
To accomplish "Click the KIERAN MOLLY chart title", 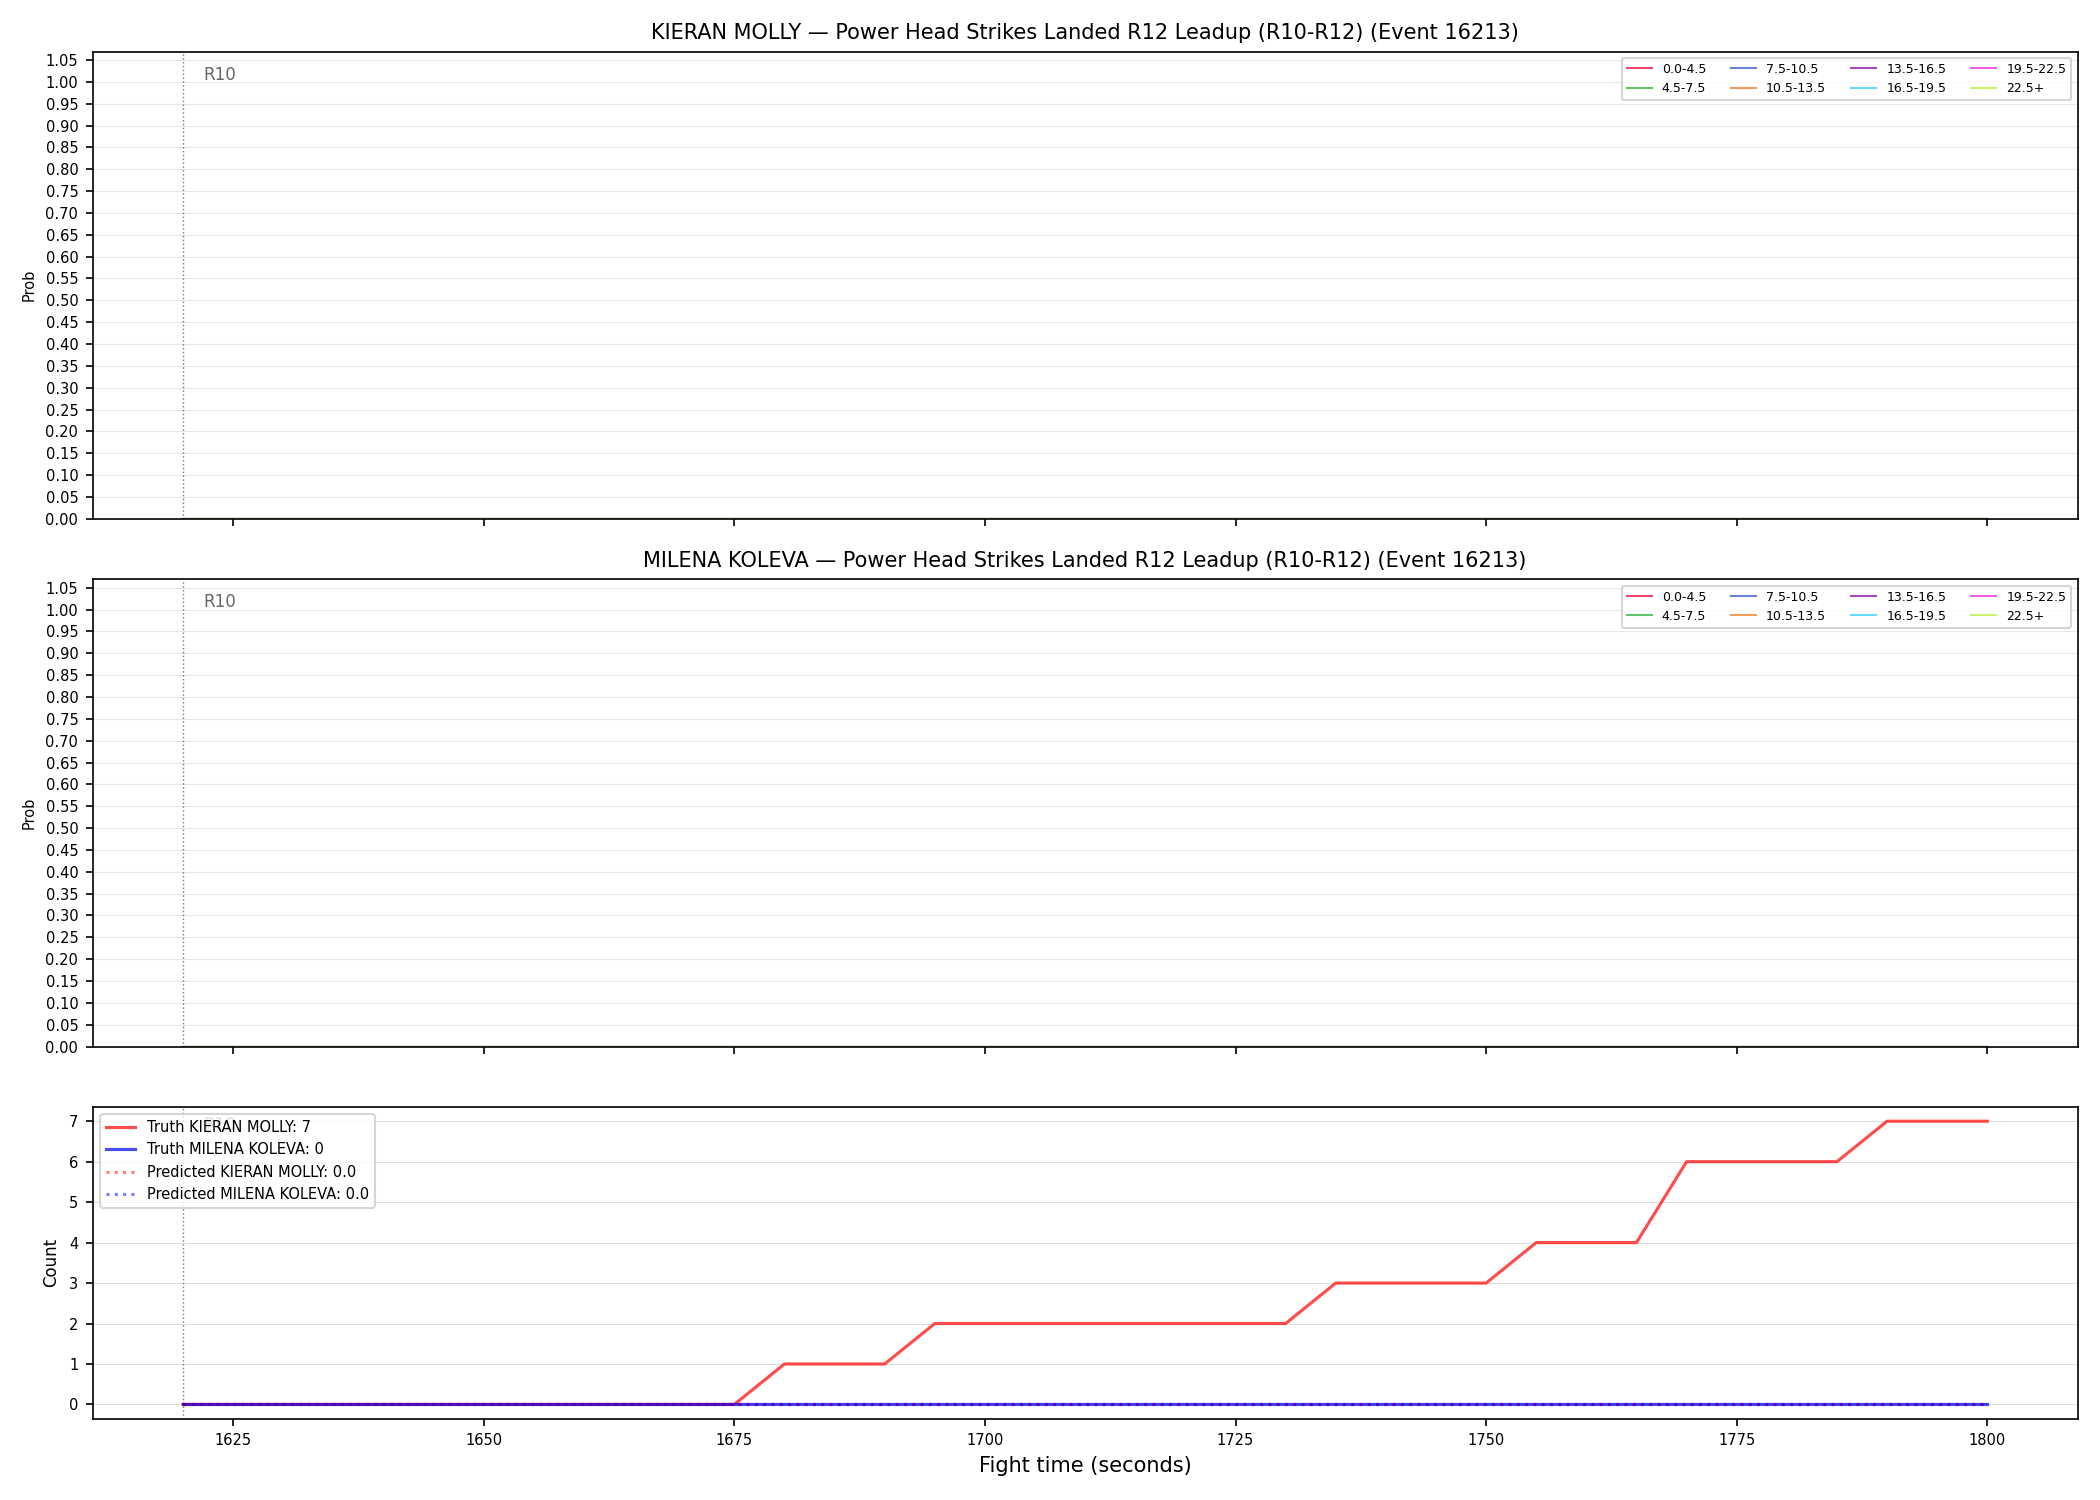I will [1085, 32].
